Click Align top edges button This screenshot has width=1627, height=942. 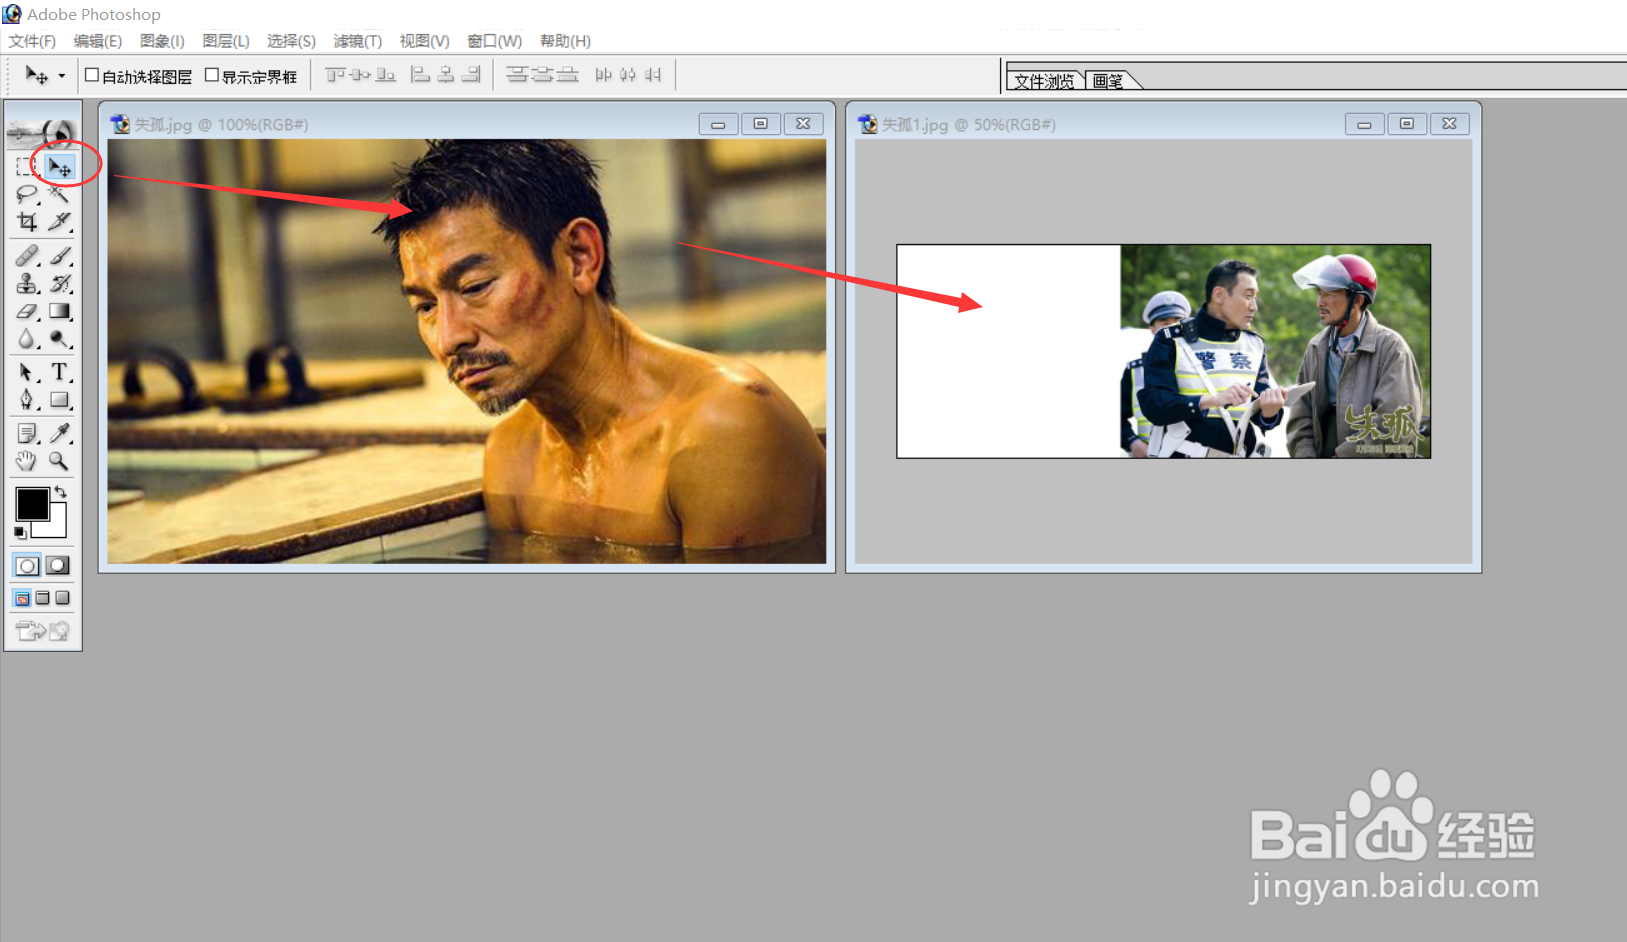point(336,75)
